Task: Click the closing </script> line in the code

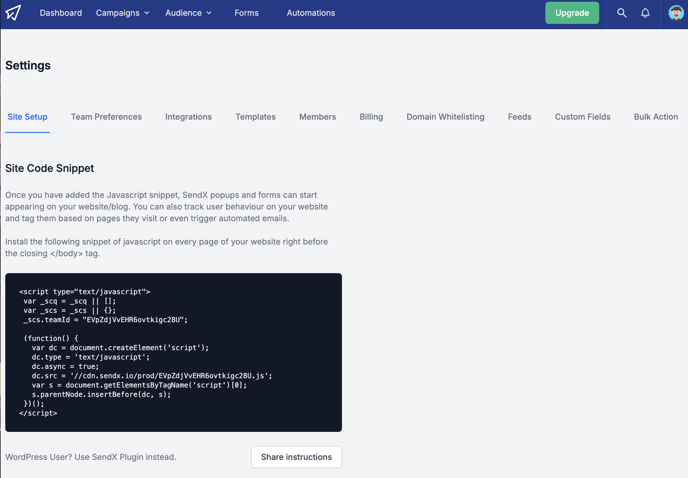Action: [38, 413]
